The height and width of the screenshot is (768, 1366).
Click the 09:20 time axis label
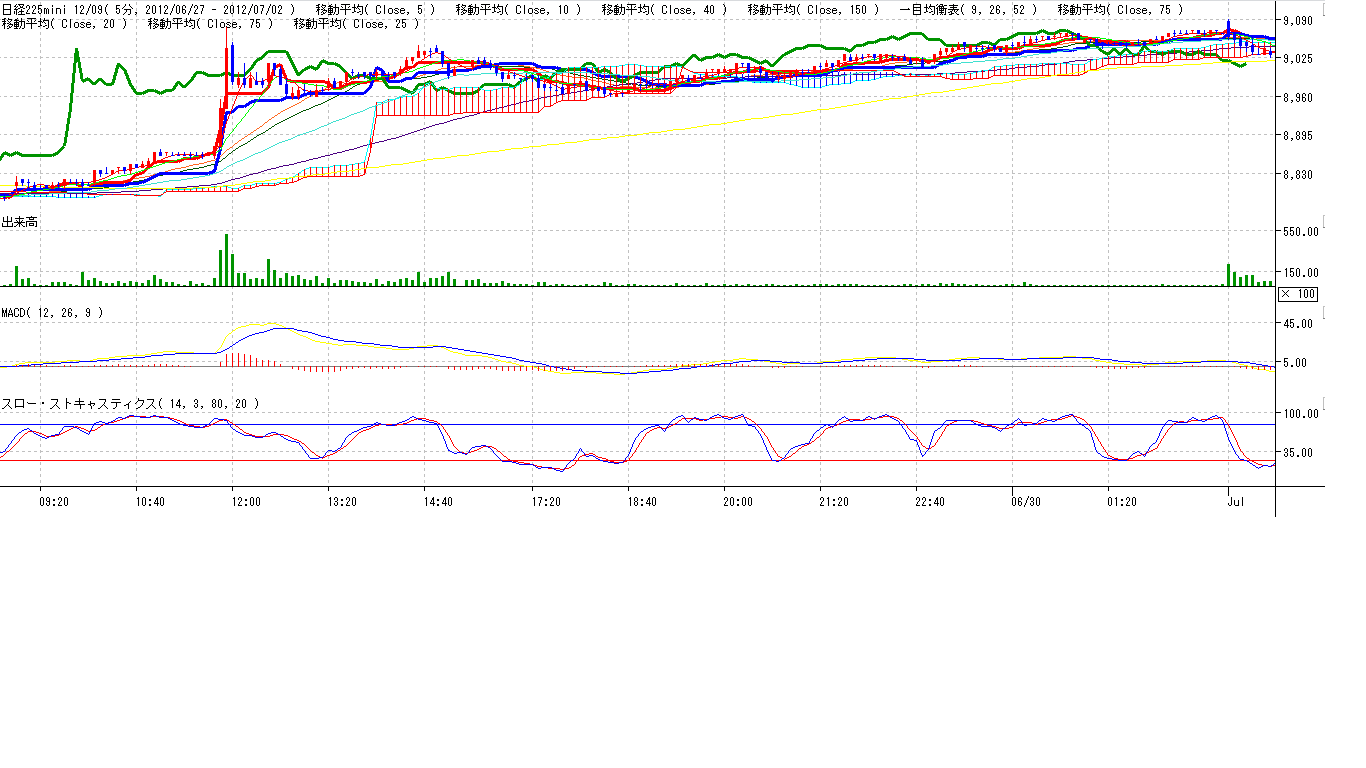click(x=53, y=501)
